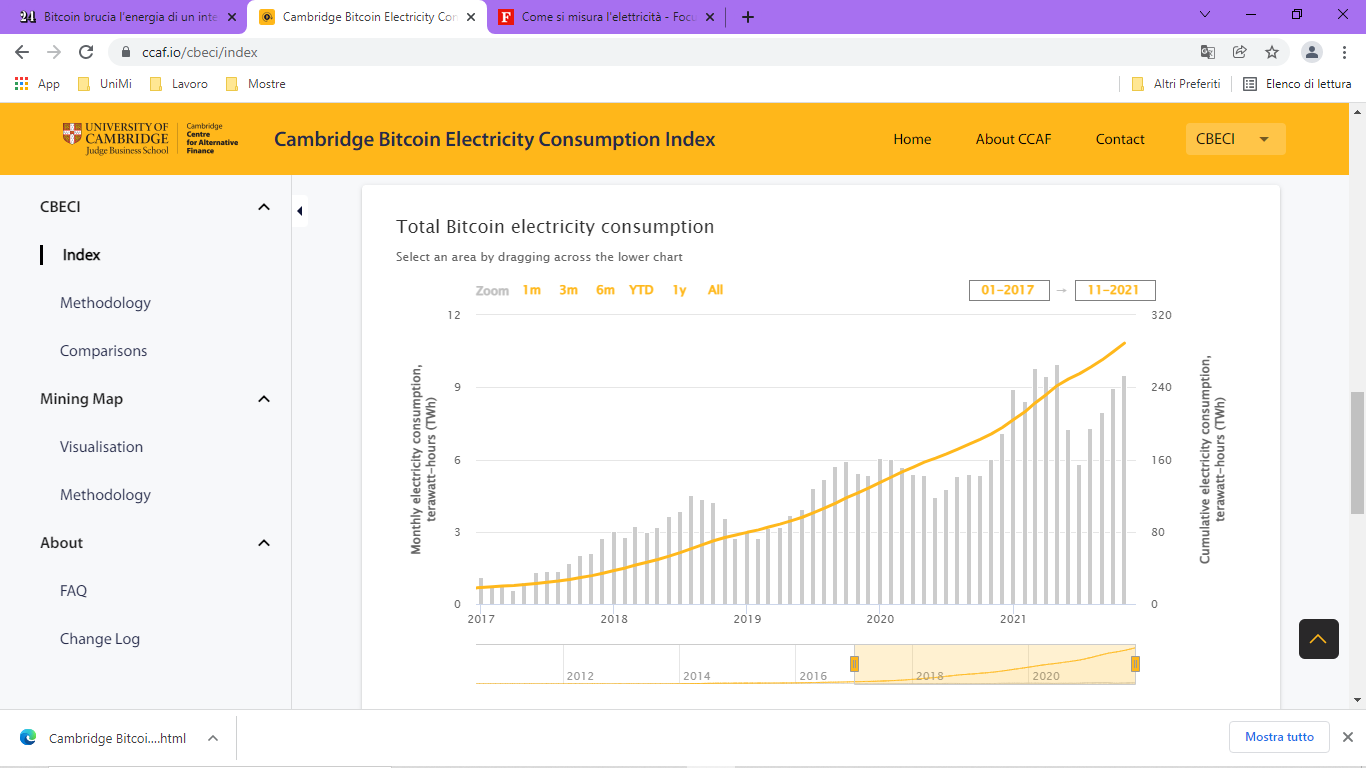Open the tab search dropdown arrow
1366x768 pixels.
click(1205, 14)
